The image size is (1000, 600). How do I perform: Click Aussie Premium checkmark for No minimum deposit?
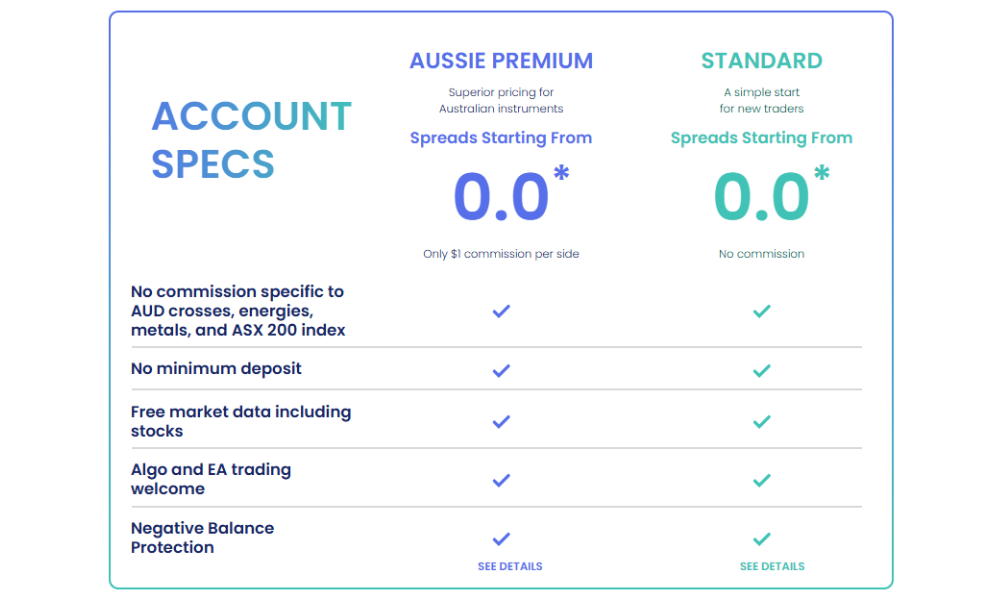tap(501, 370)
